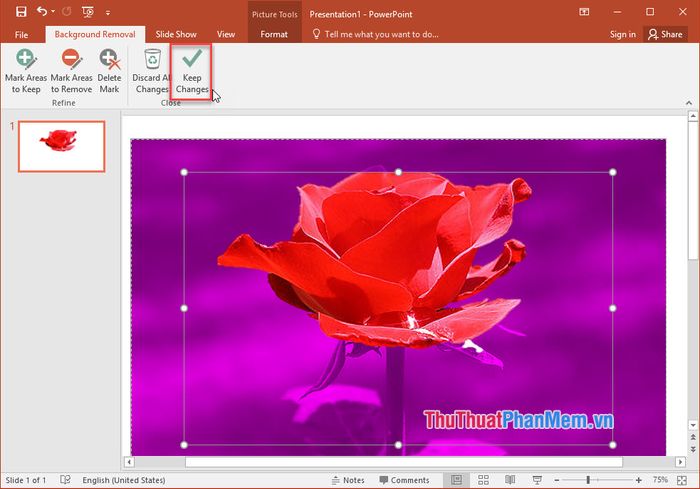Click the horizontal scrollbar thumb

[x=404, y=462]
